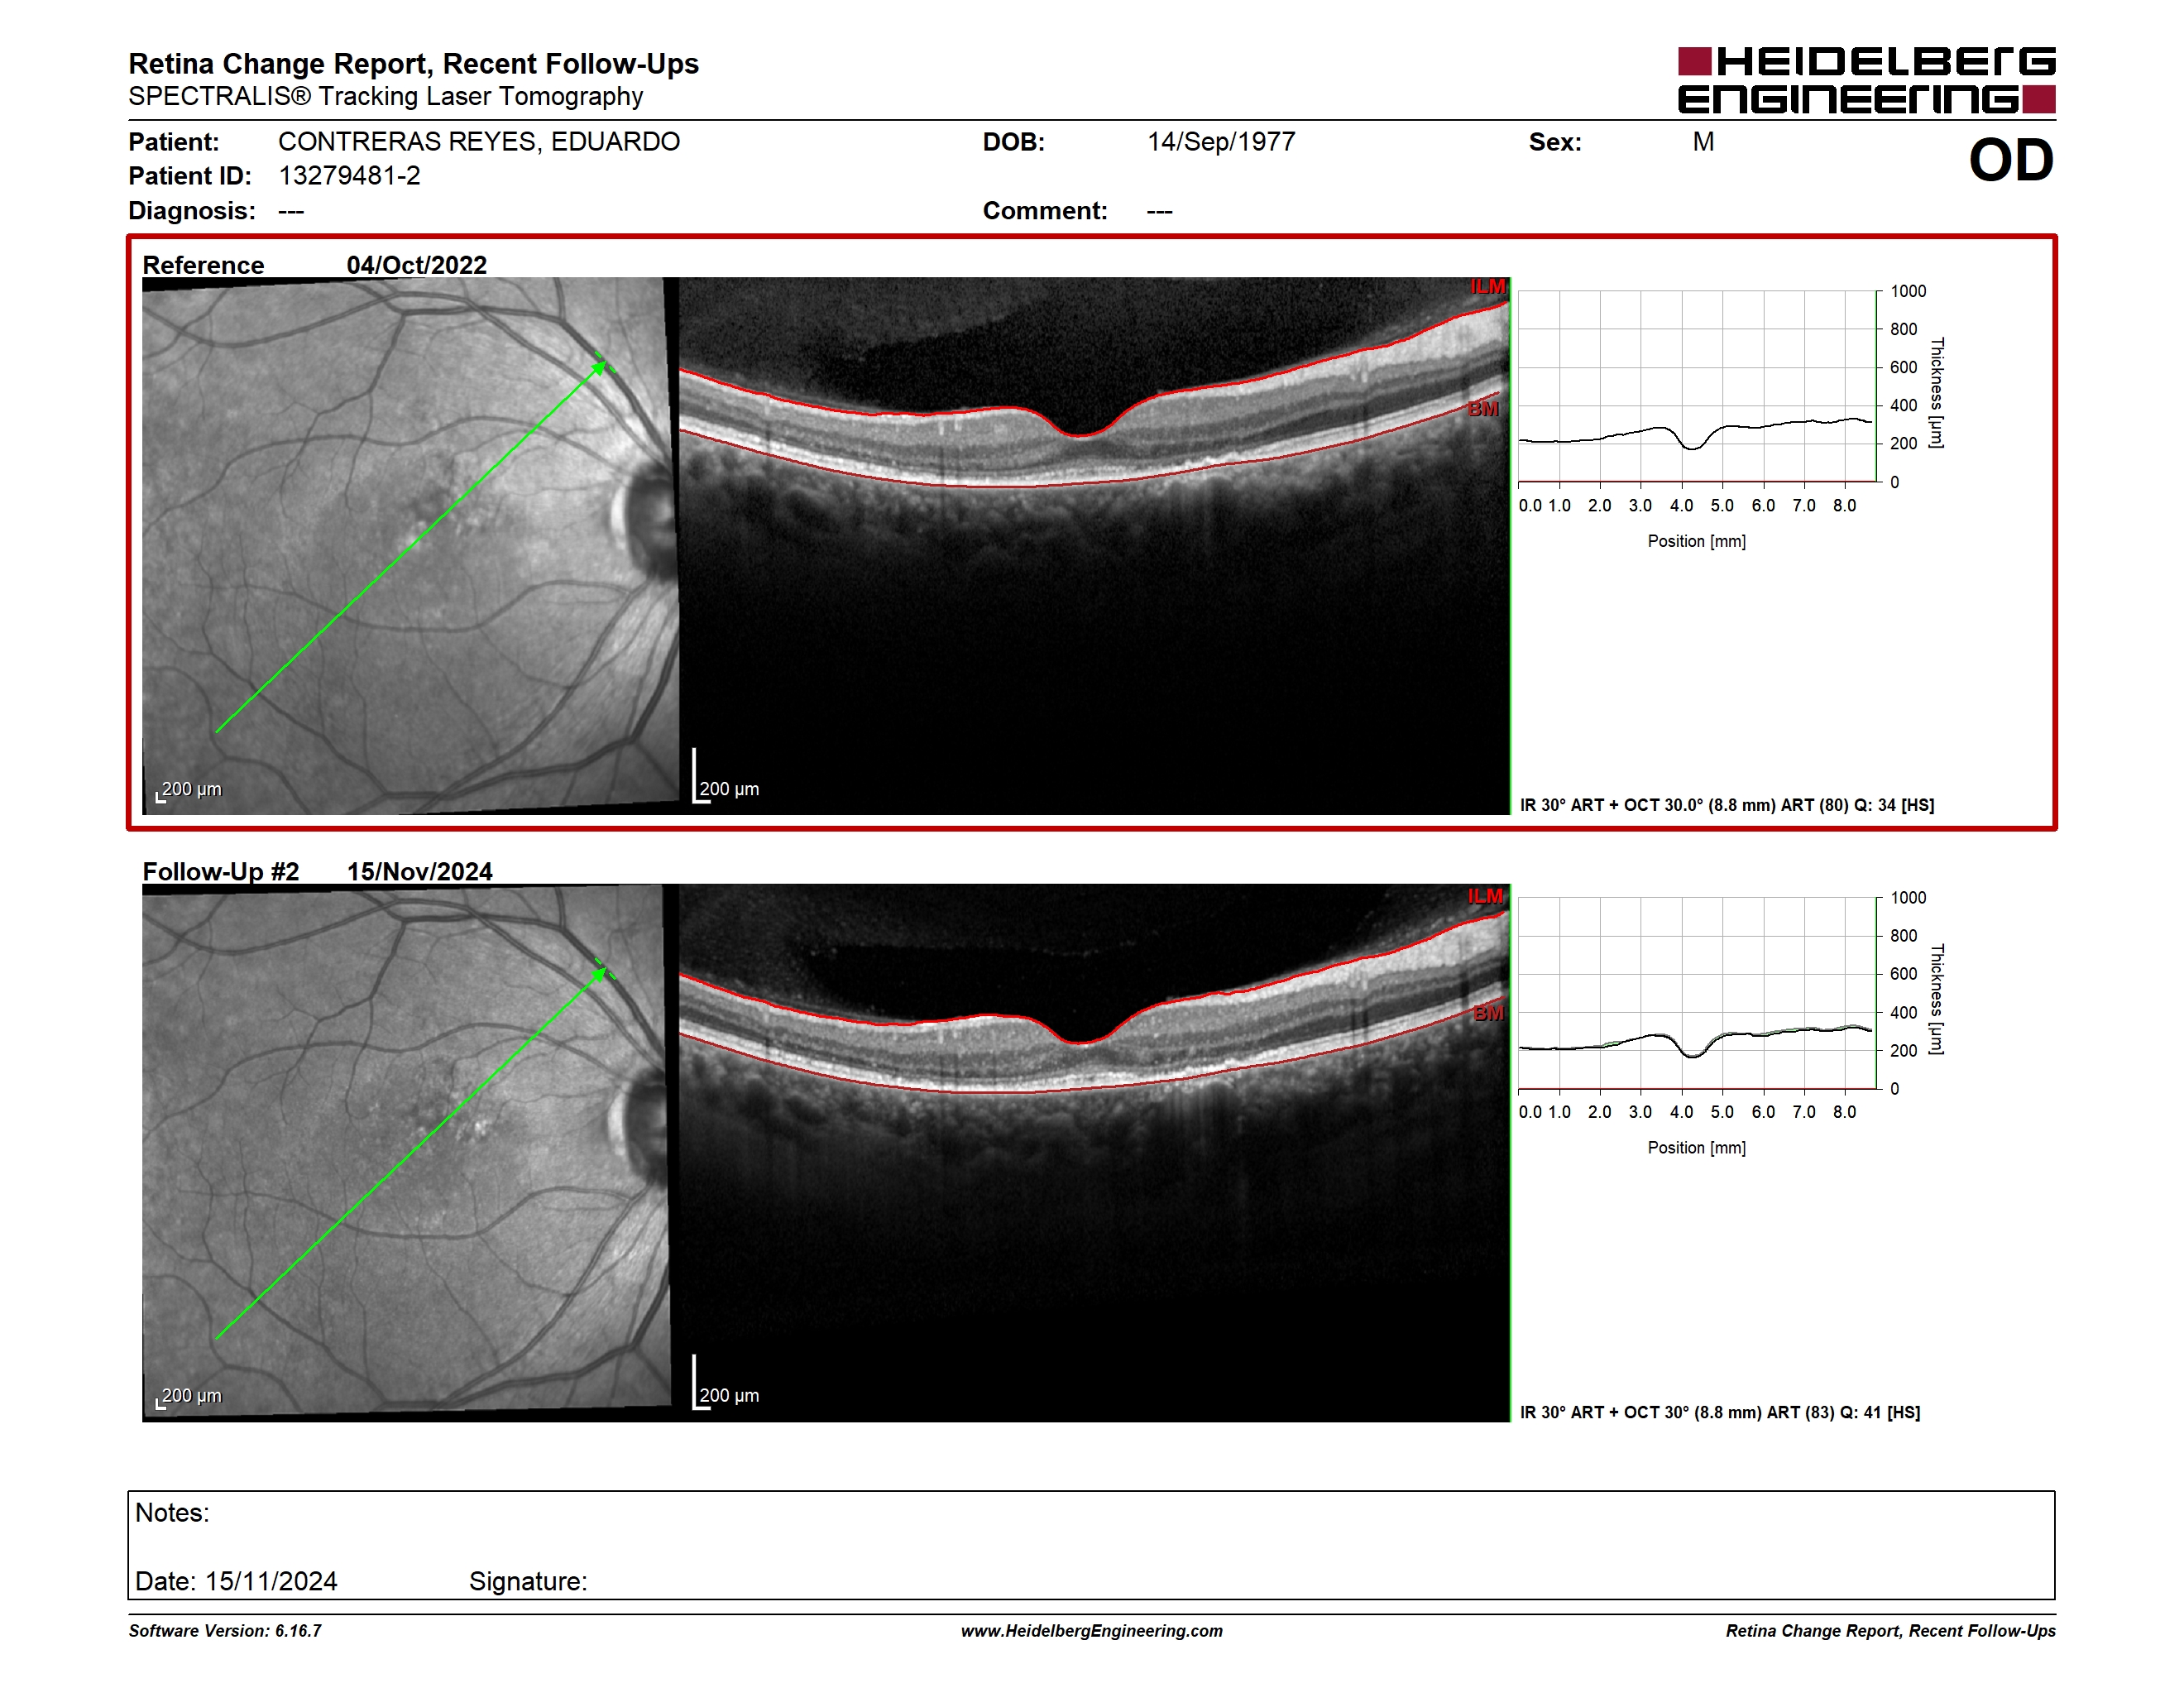2184x1688 pixels.
Task: Click the 'Diagnosis:' label
Action: tap(192, 211)
